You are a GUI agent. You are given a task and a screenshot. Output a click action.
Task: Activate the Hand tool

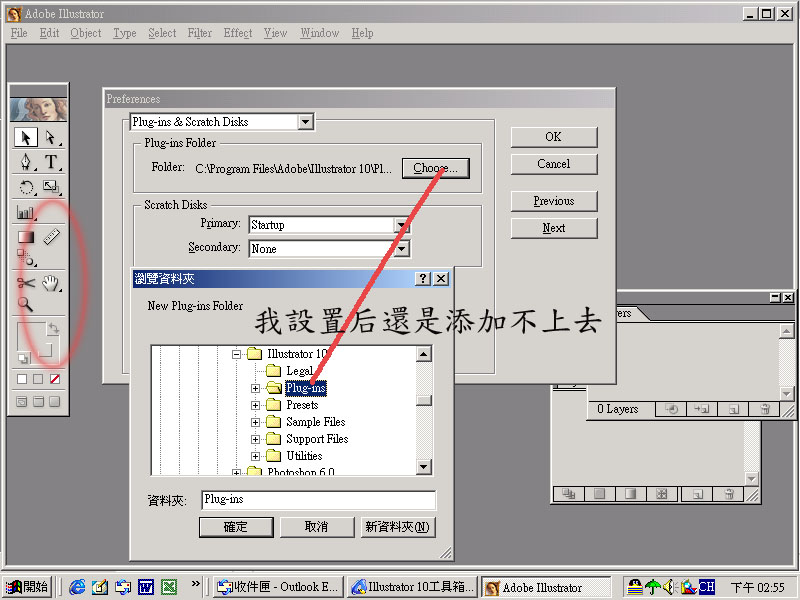coord(51,283)
